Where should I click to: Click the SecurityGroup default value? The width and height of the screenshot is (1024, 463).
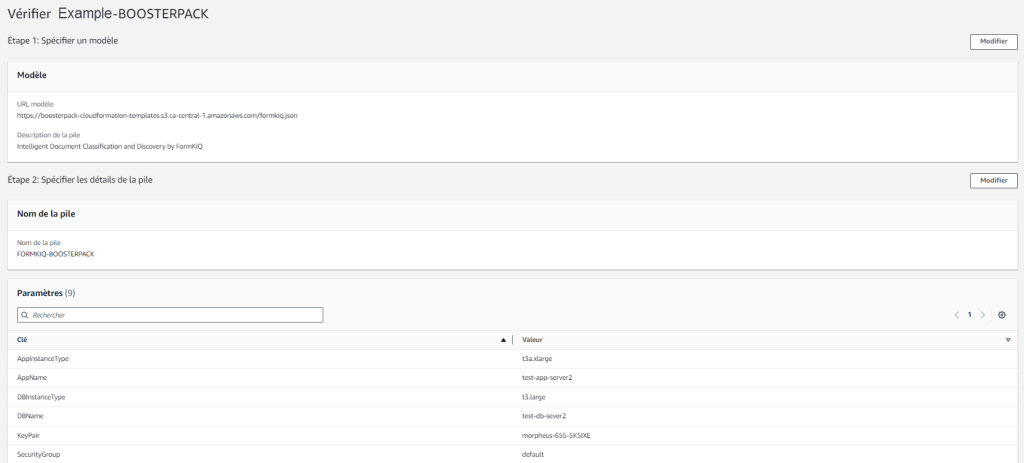tap(532, 454)
